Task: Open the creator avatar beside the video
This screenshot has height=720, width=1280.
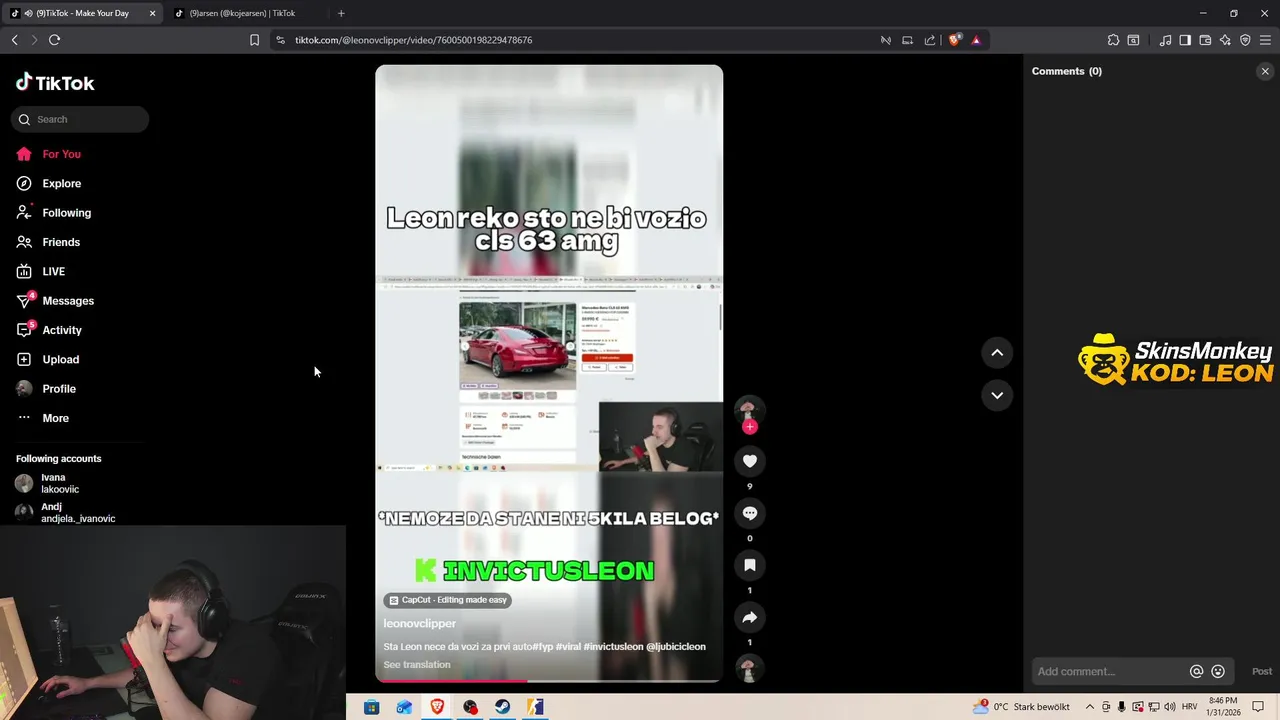Action: 749,408
